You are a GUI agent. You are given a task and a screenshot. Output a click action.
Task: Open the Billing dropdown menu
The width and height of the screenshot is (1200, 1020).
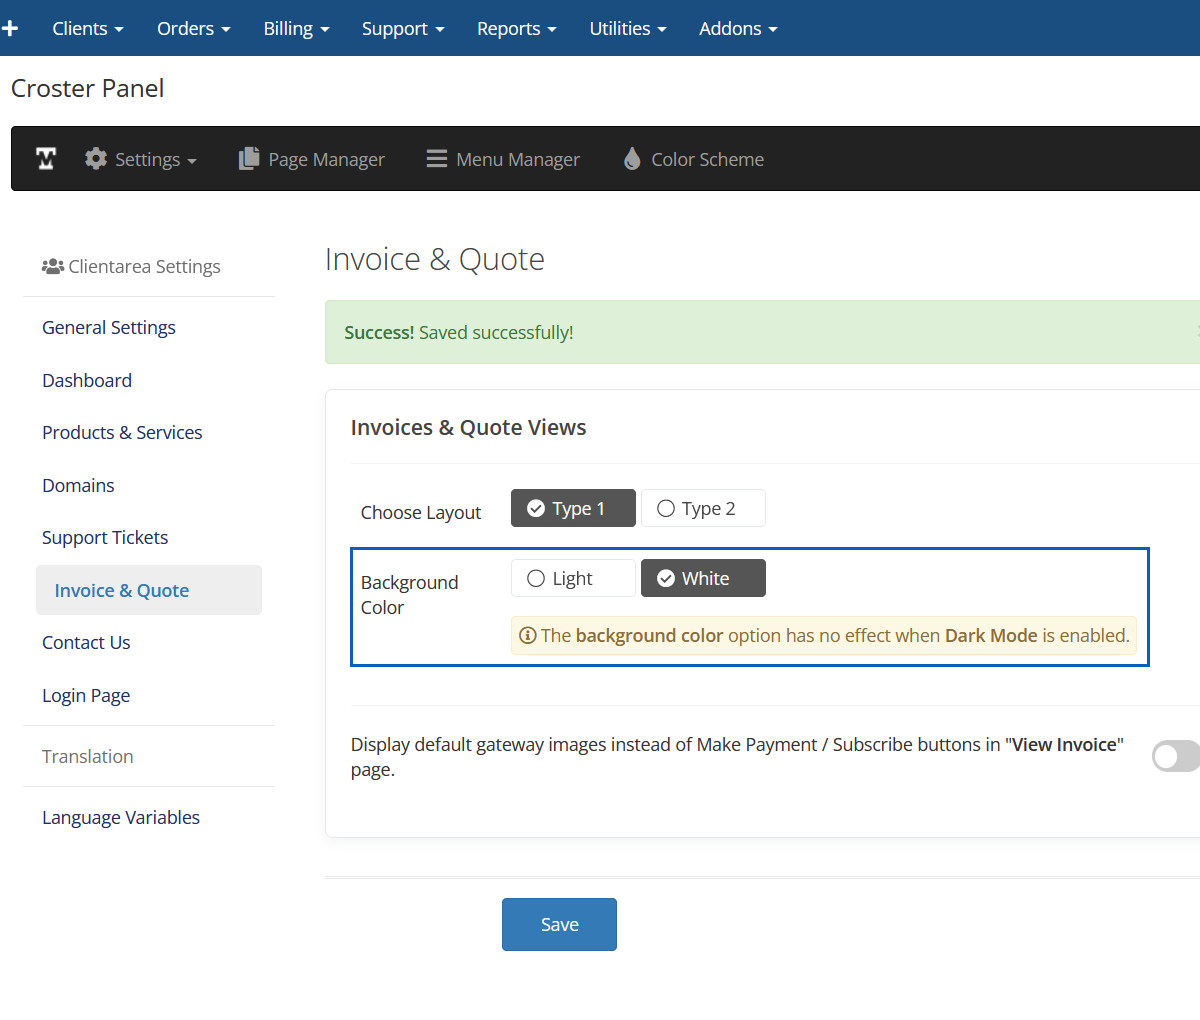tap(296, 28)
